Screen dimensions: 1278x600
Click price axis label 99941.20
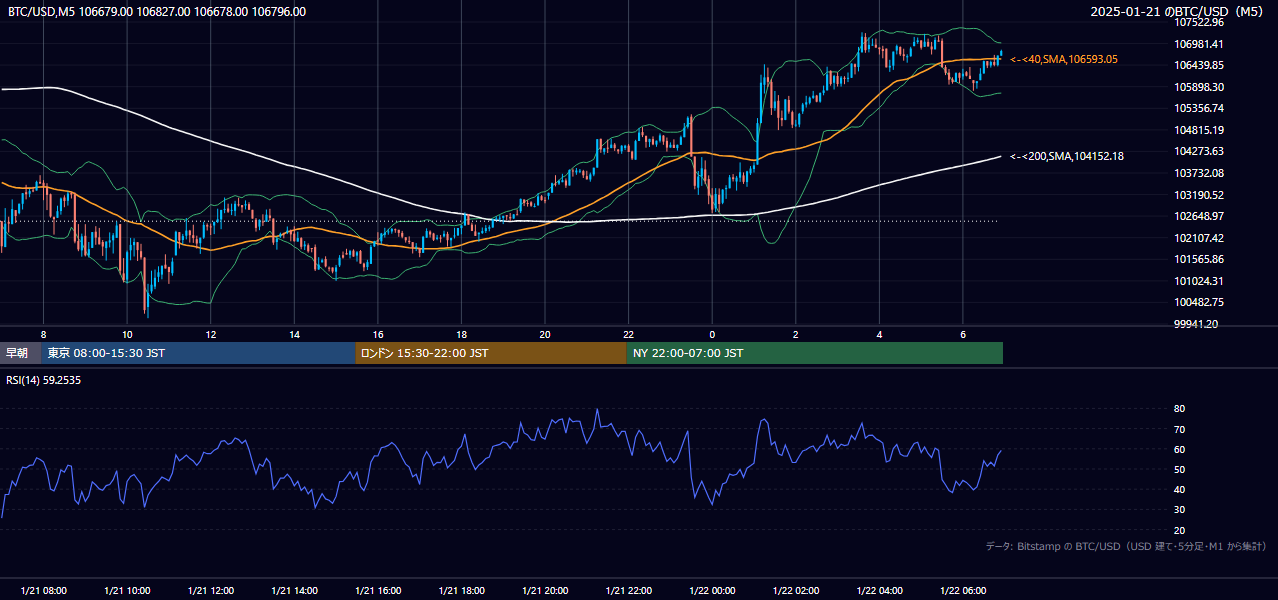coord(1196,324)
